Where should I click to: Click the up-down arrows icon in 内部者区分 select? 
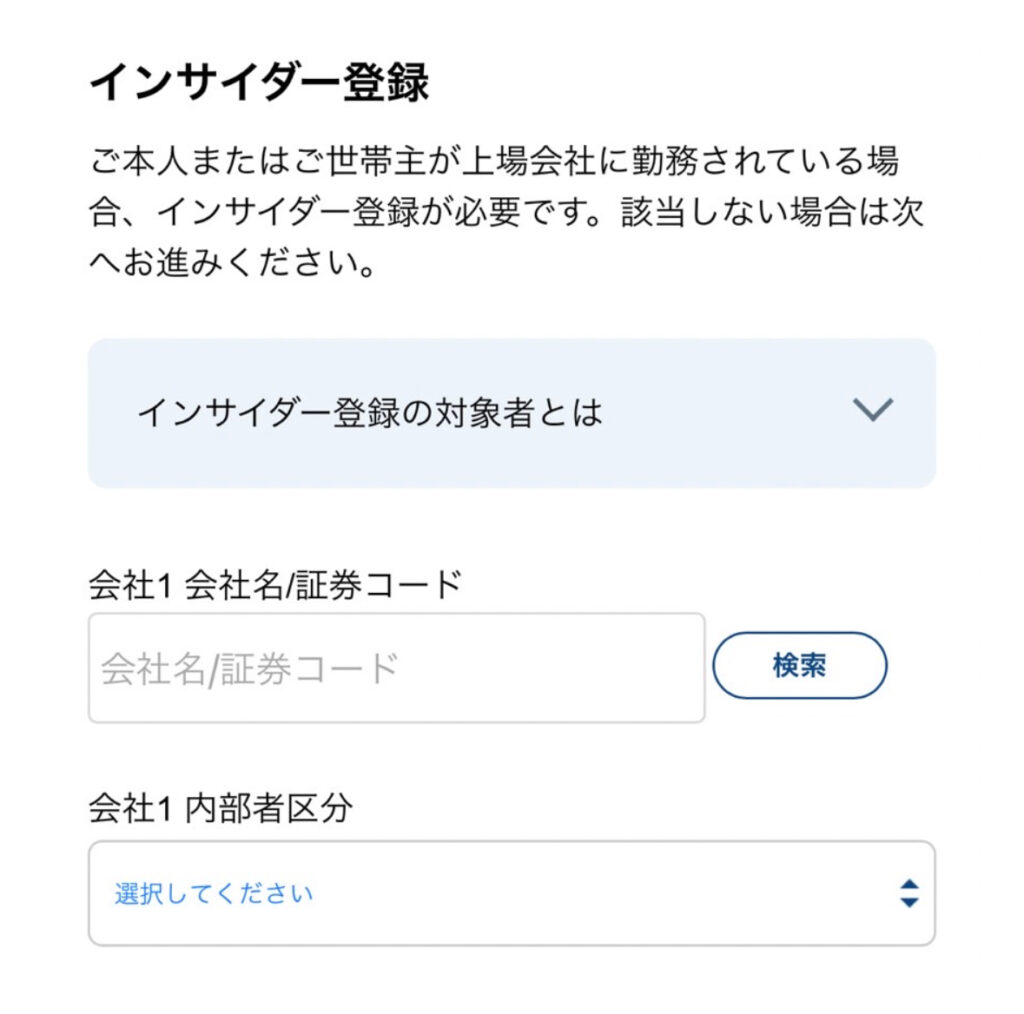click(908, 893)
